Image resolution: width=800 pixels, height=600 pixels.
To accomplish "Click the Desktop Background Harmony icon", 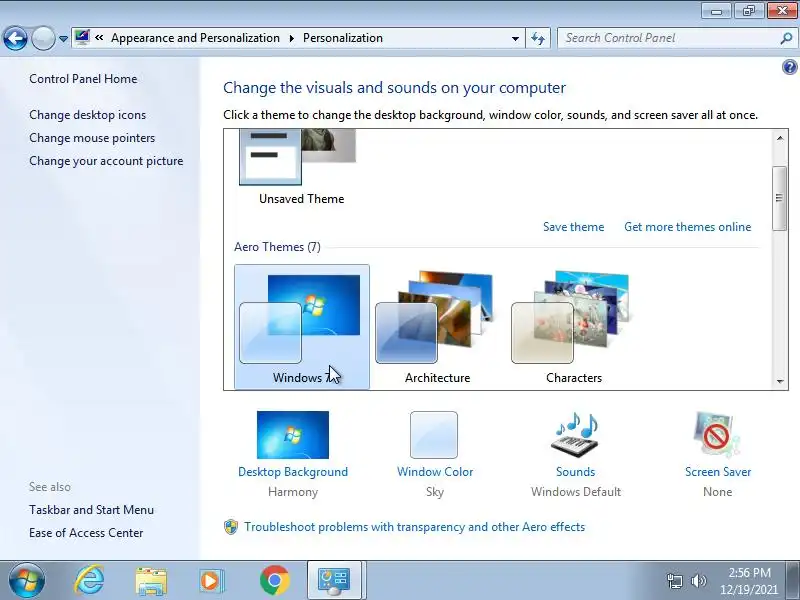I will pyautogui.click(x=293, y=435).
